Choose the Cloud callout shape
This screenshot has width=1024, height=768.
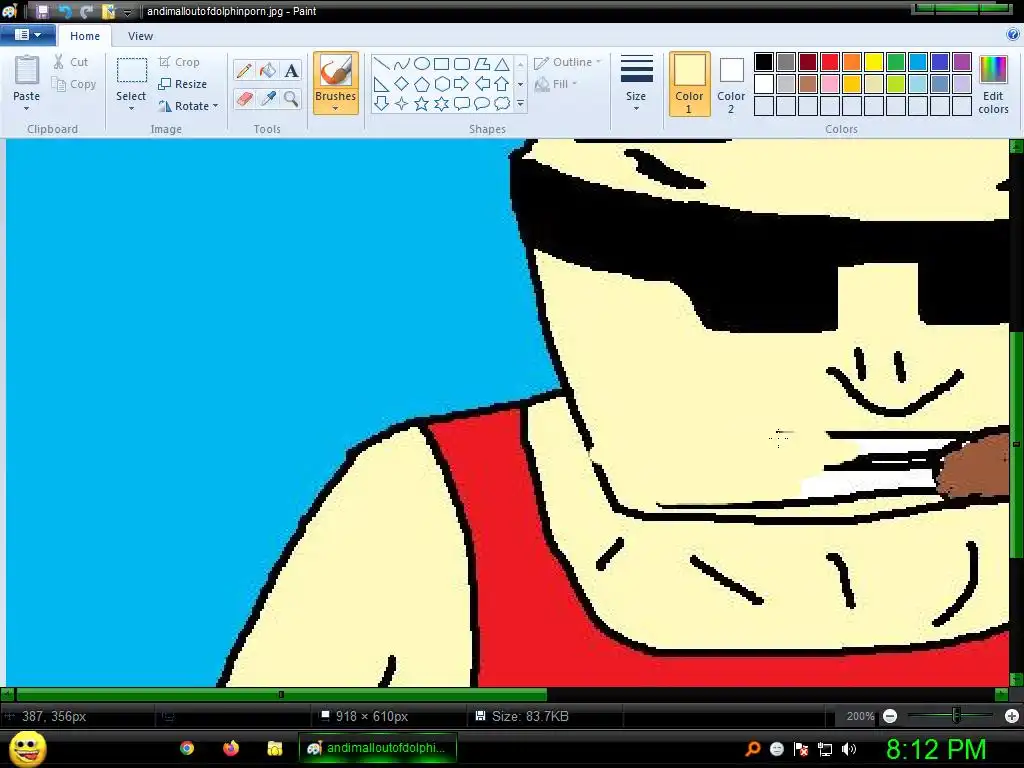pos(502,103)
